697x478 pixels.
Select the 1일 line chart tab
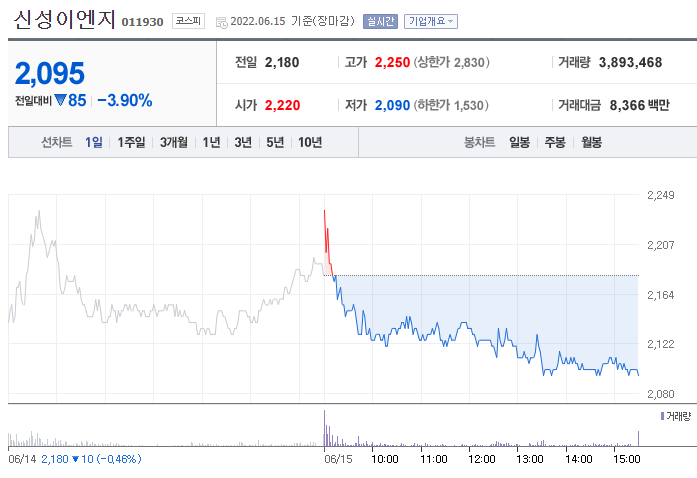[x=94, y=142]
